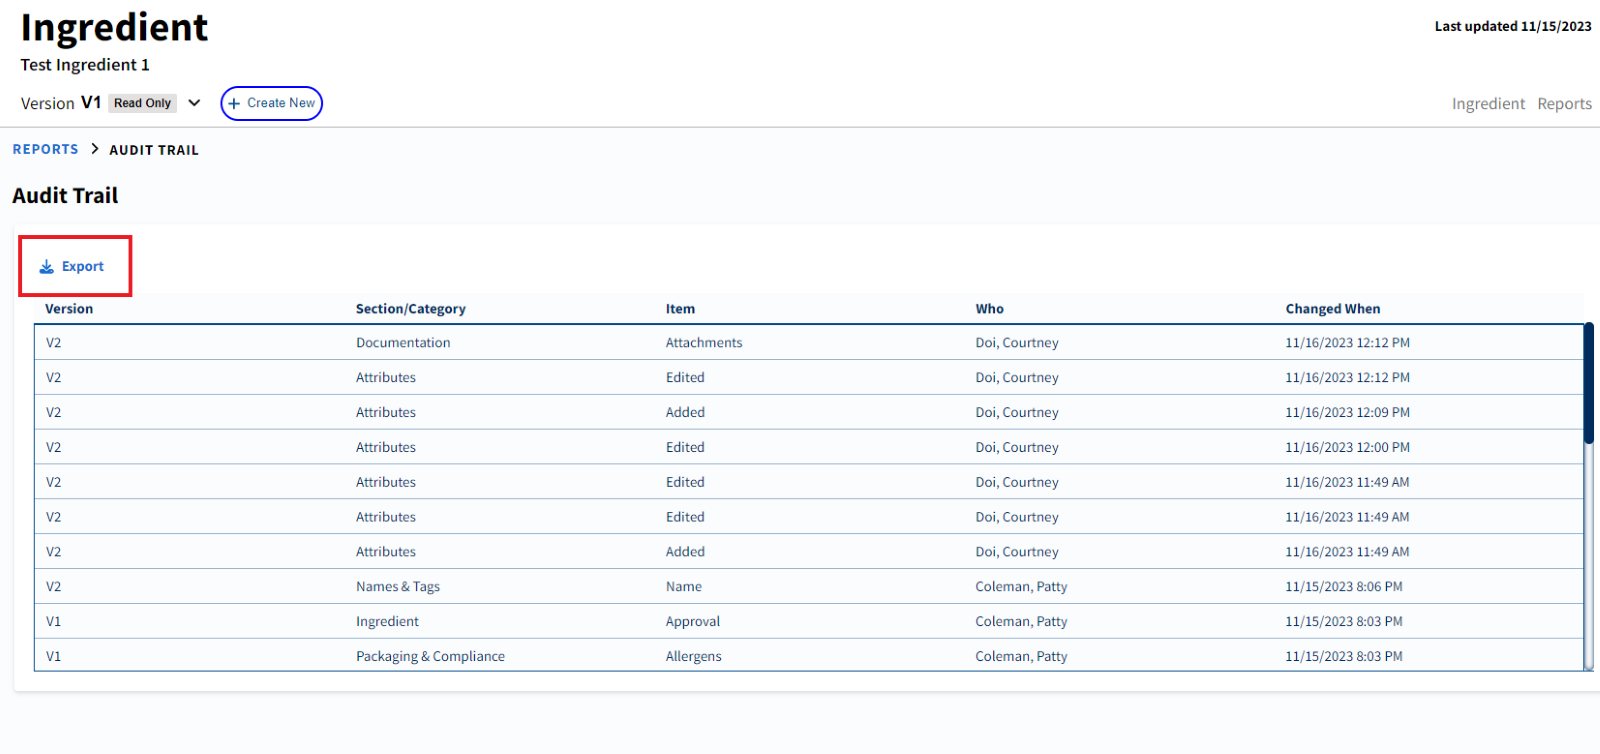Open the Ingredient tab in top right
This screenshot has height=754, width=1600.
1488,104
